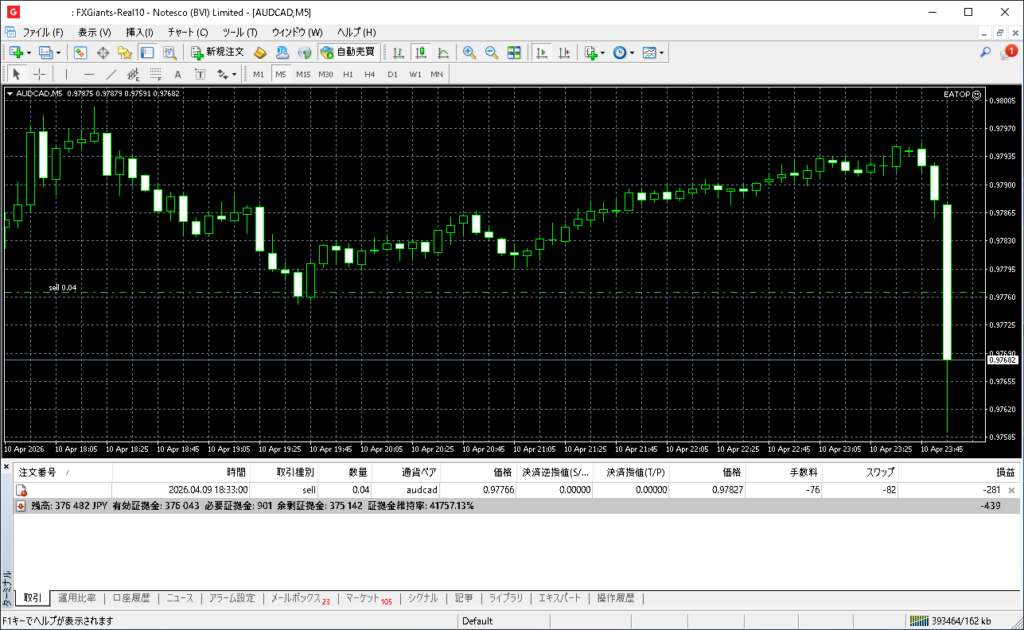
Task: Open the indicators list dropdown
Action: (x=603, y=52)
